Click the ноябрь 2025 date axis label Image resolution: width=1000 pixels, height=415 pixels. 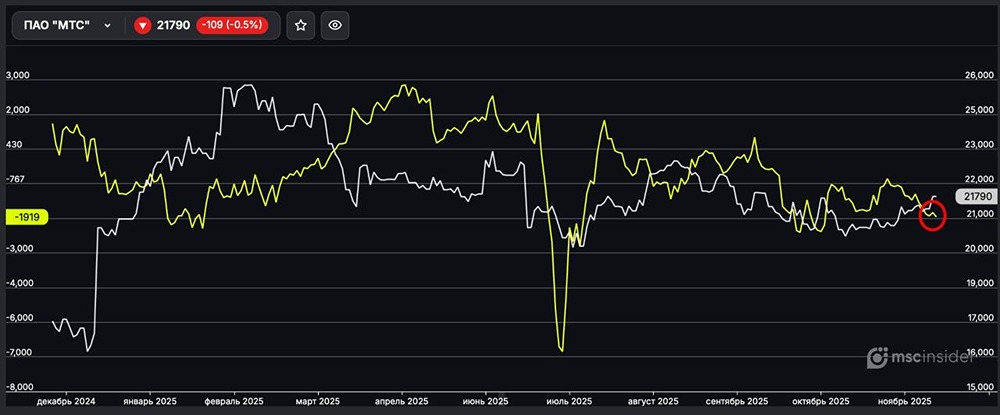pyautogui.click(x=904, y=399)
